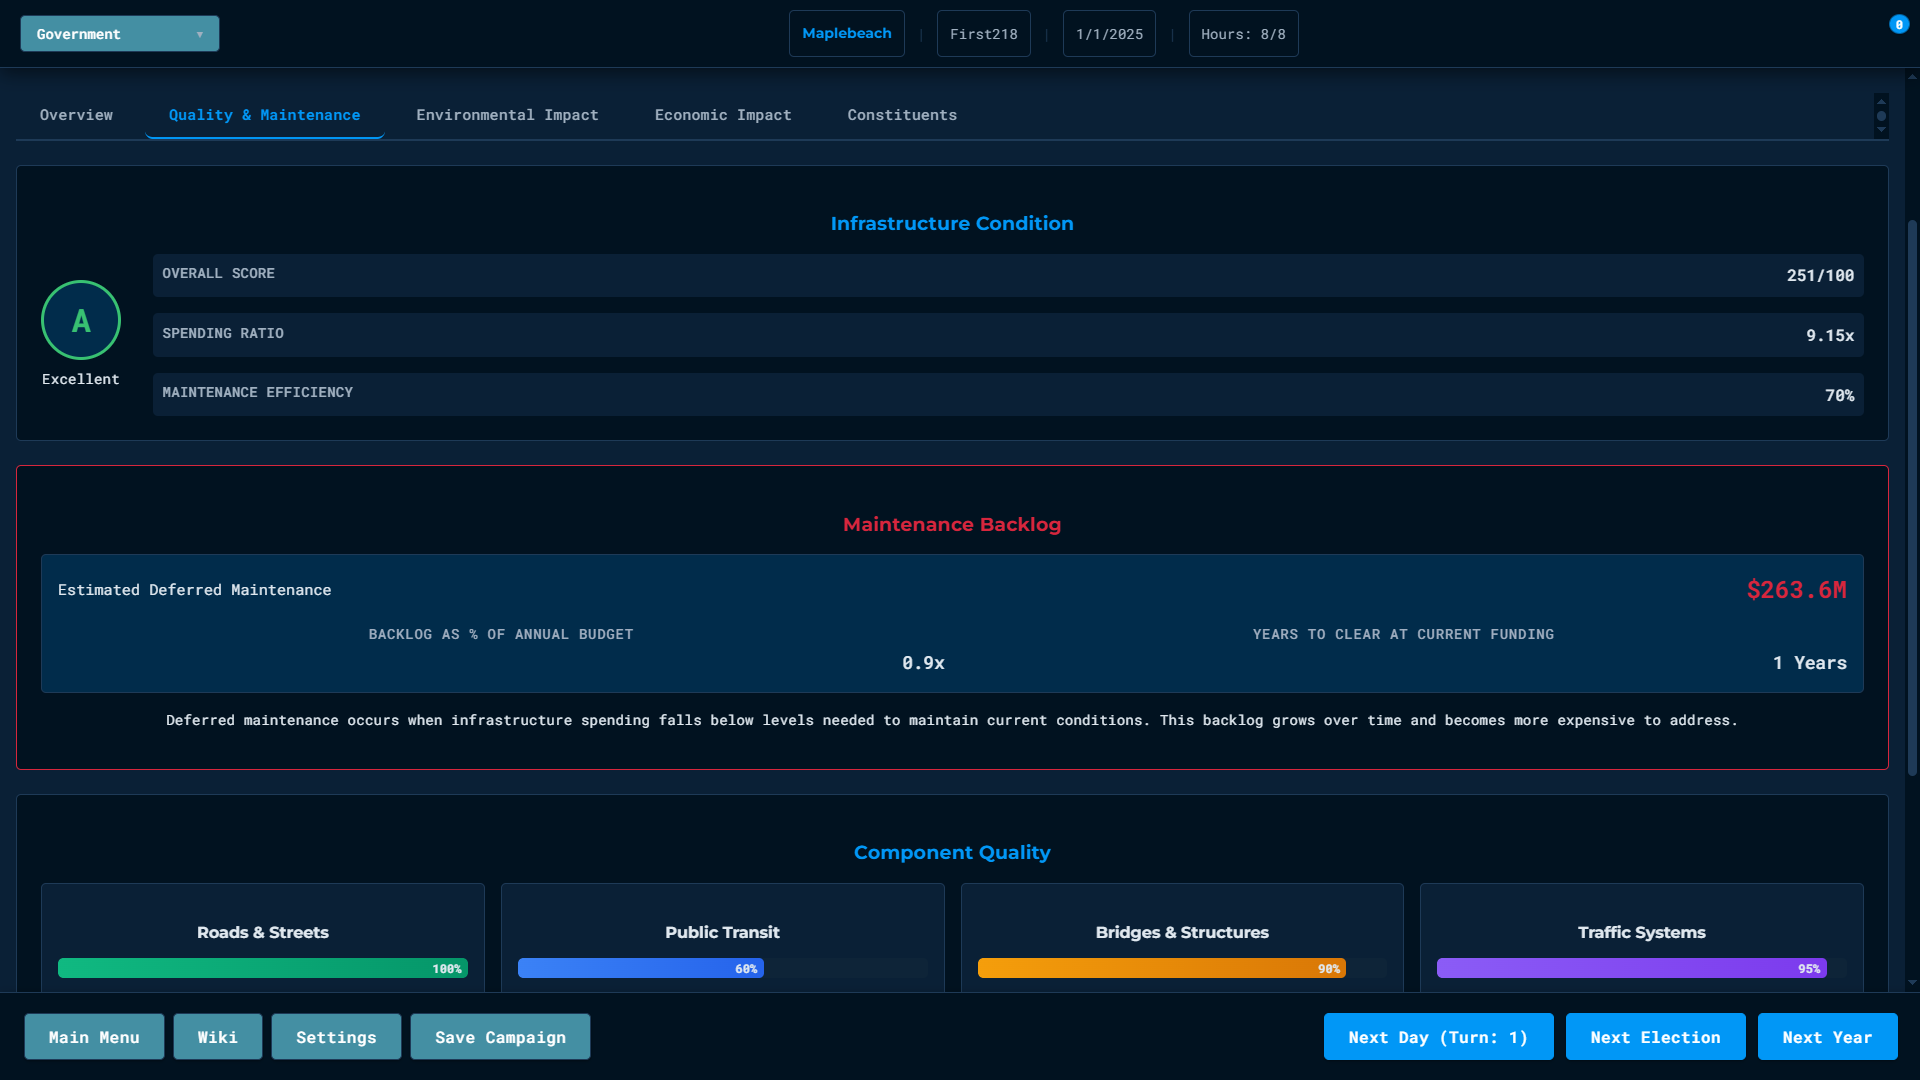This screenshot has height=1080, width=1920.
Task: Open the Wiki
Action: coord(217,1037)
